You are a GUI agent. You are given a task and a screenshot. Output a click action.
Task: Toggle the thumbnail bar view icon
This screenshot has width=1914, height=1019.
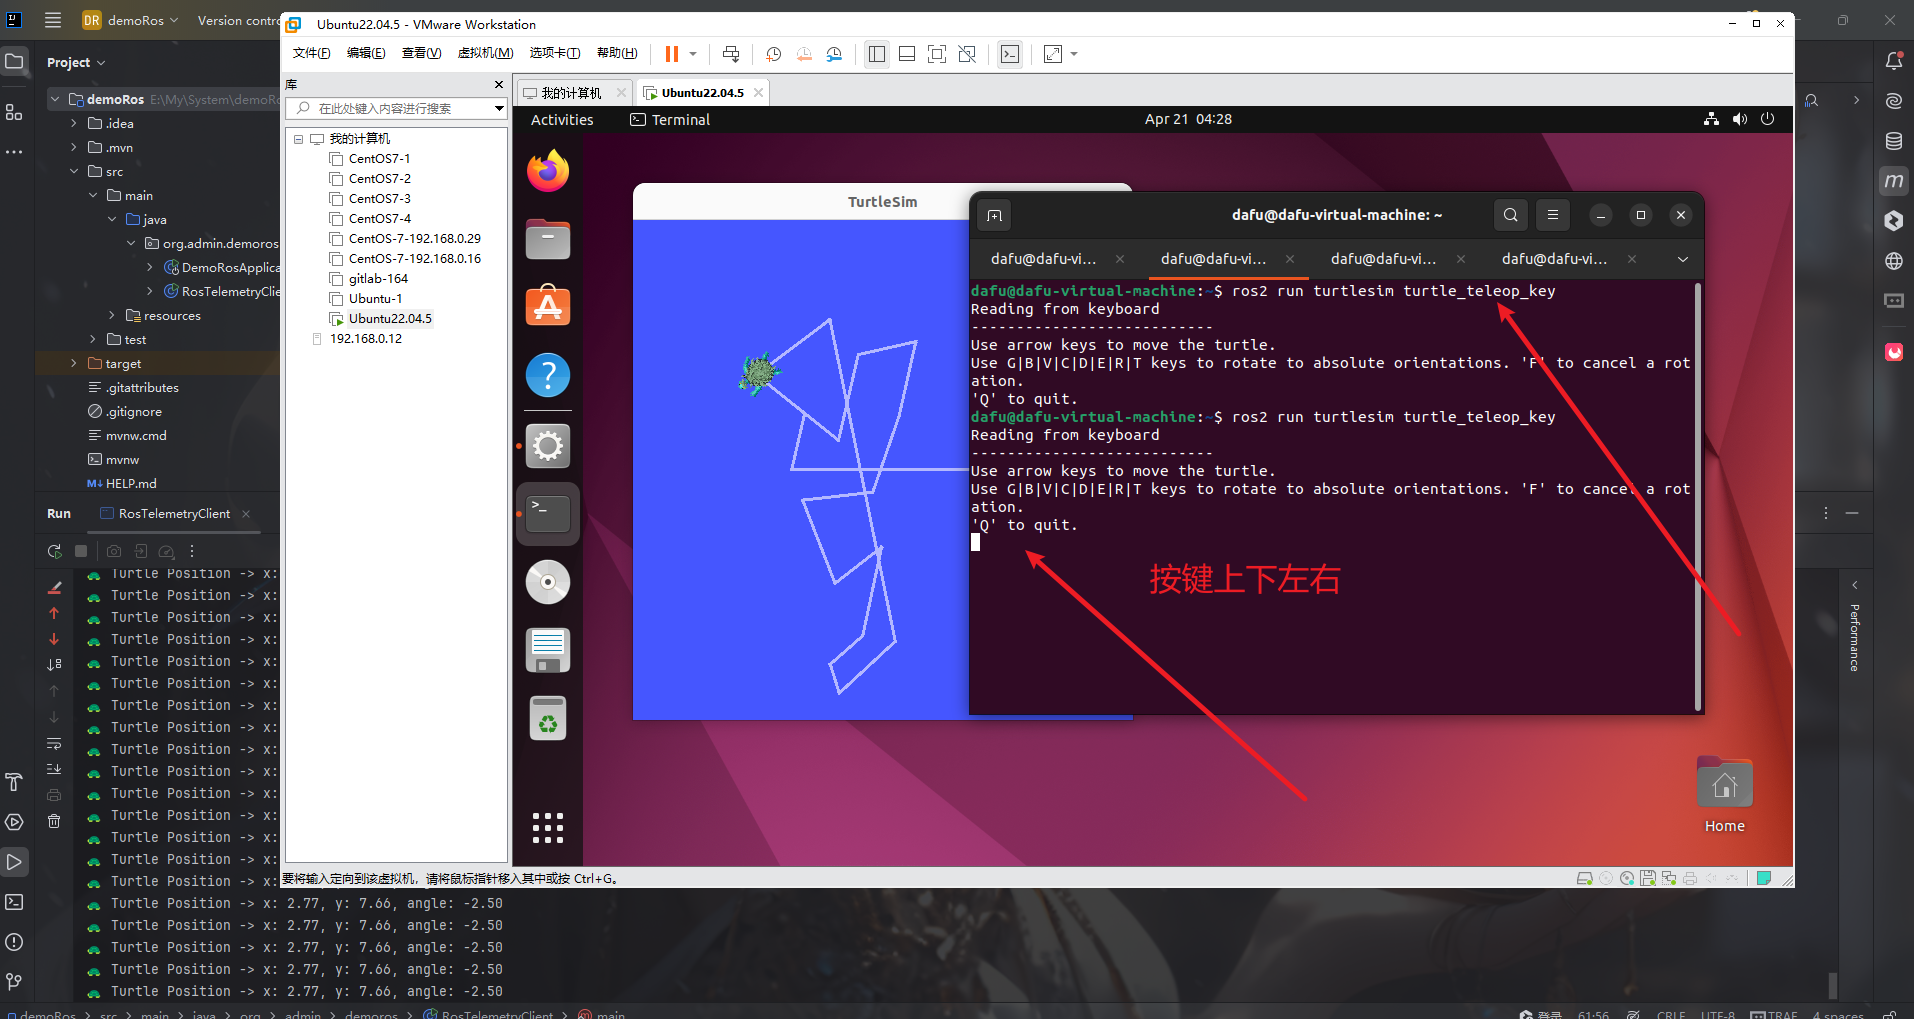coord(907,54)
